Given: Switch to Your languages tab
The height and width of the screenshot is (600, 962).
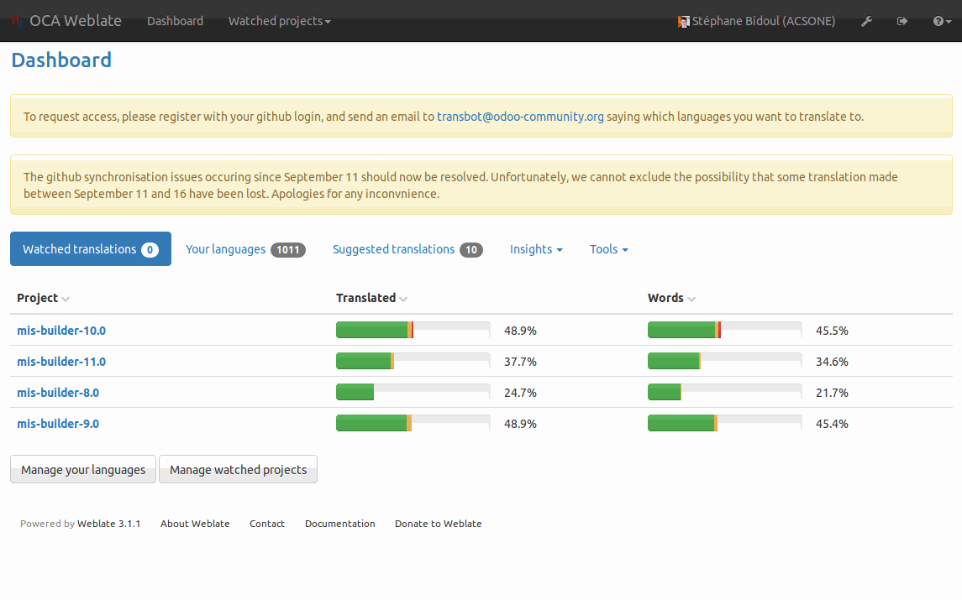Looking at the screenshot, I should pyautogui.click(x=245, y=249).
